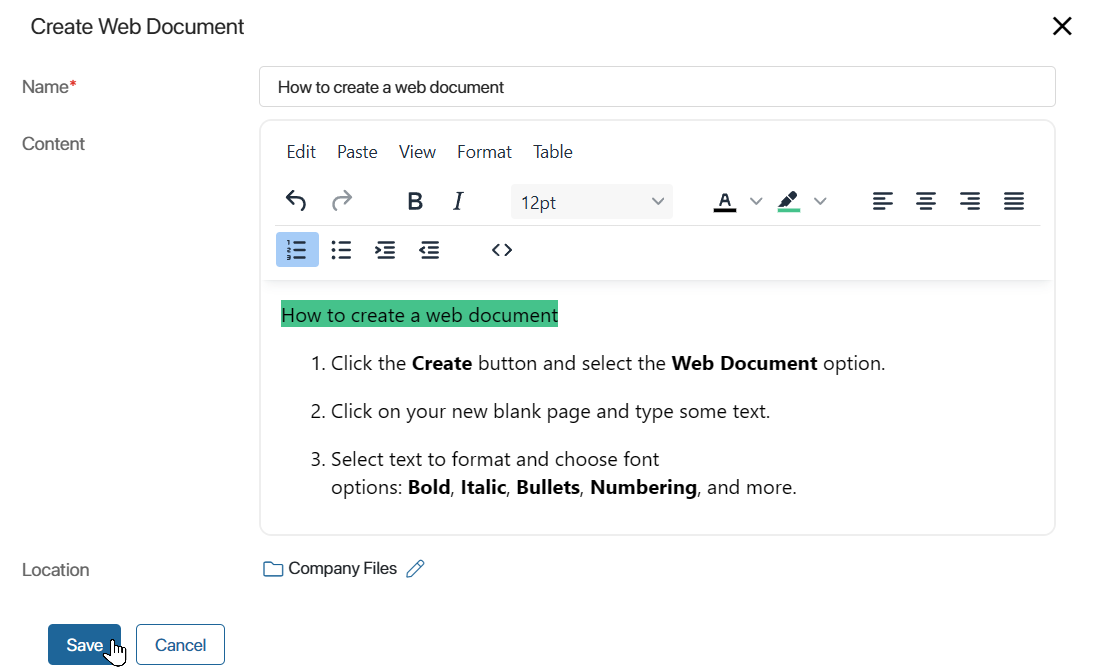1100x668 pixels.
Task: Center align the text
Action: pos(926,201)
